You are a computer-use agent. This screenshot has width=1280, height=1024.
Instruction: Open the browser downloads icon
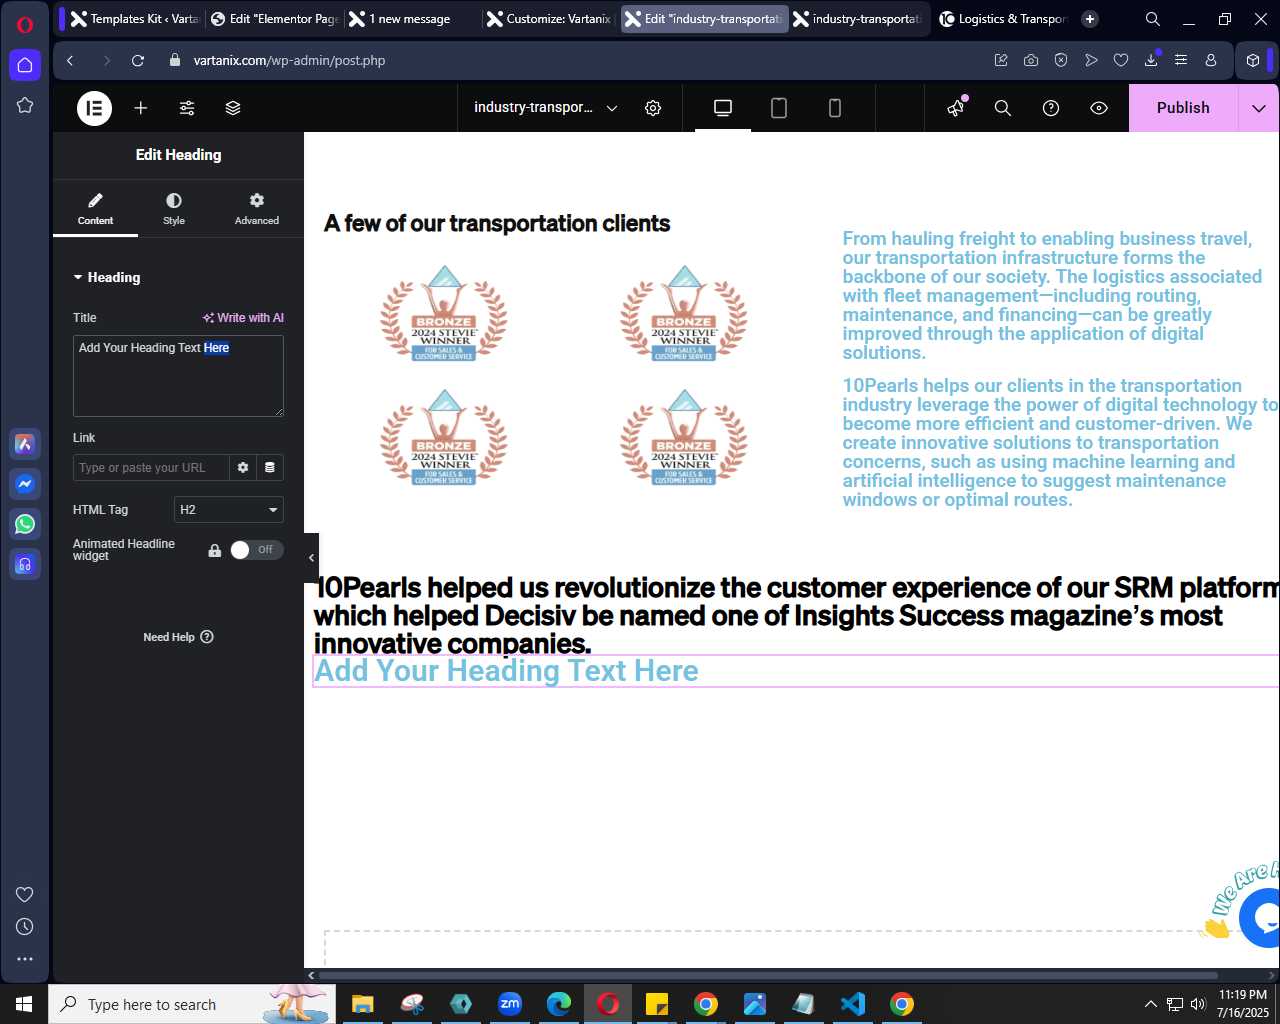[1151, 60]
